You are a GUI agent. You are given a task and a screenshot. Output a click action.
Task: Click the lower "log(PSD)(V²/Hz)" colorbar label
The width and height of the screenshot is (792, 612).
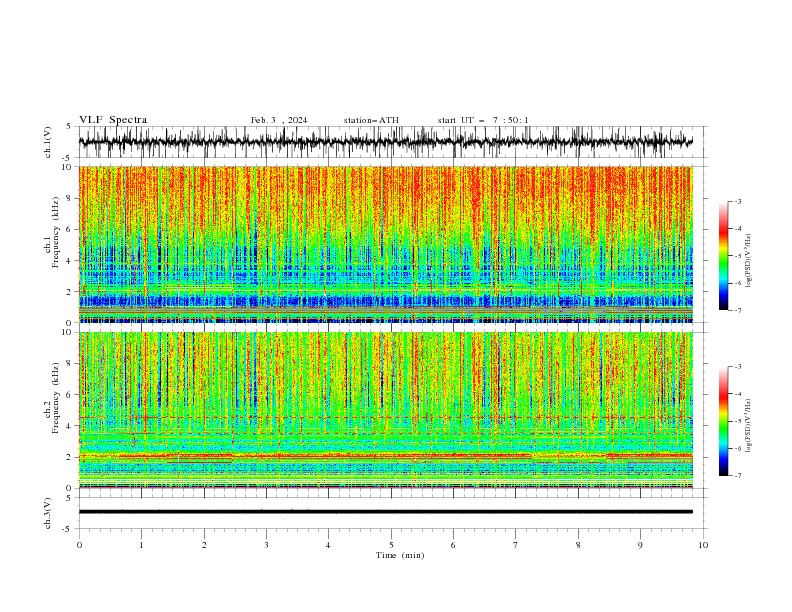748,425
